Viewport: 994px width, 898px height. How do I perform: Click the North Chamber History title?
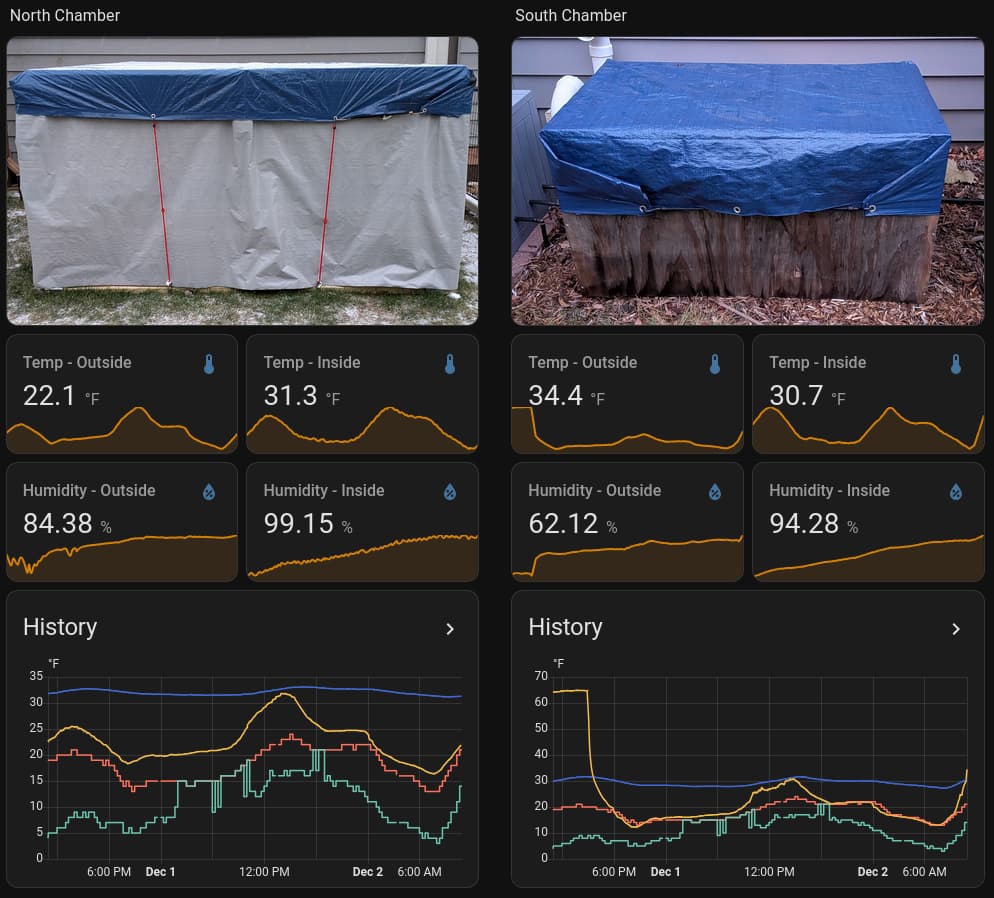pos(60,627)
